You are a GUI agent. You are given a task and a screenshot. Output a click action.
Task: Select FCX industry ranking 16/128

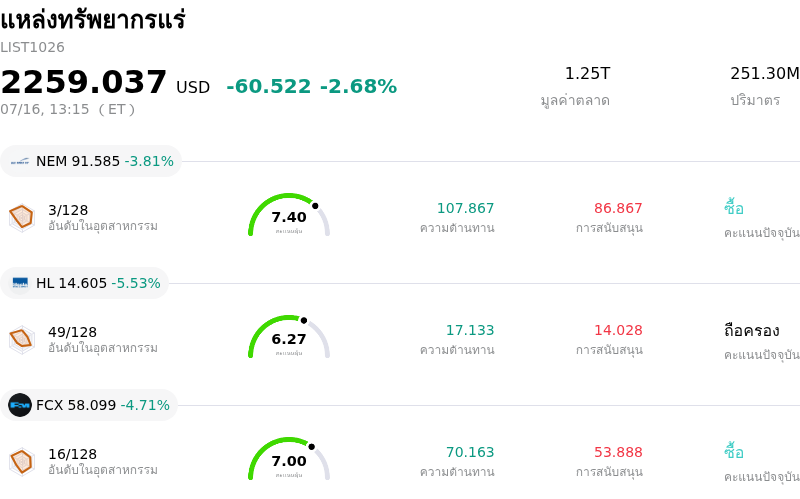[72, 454]
